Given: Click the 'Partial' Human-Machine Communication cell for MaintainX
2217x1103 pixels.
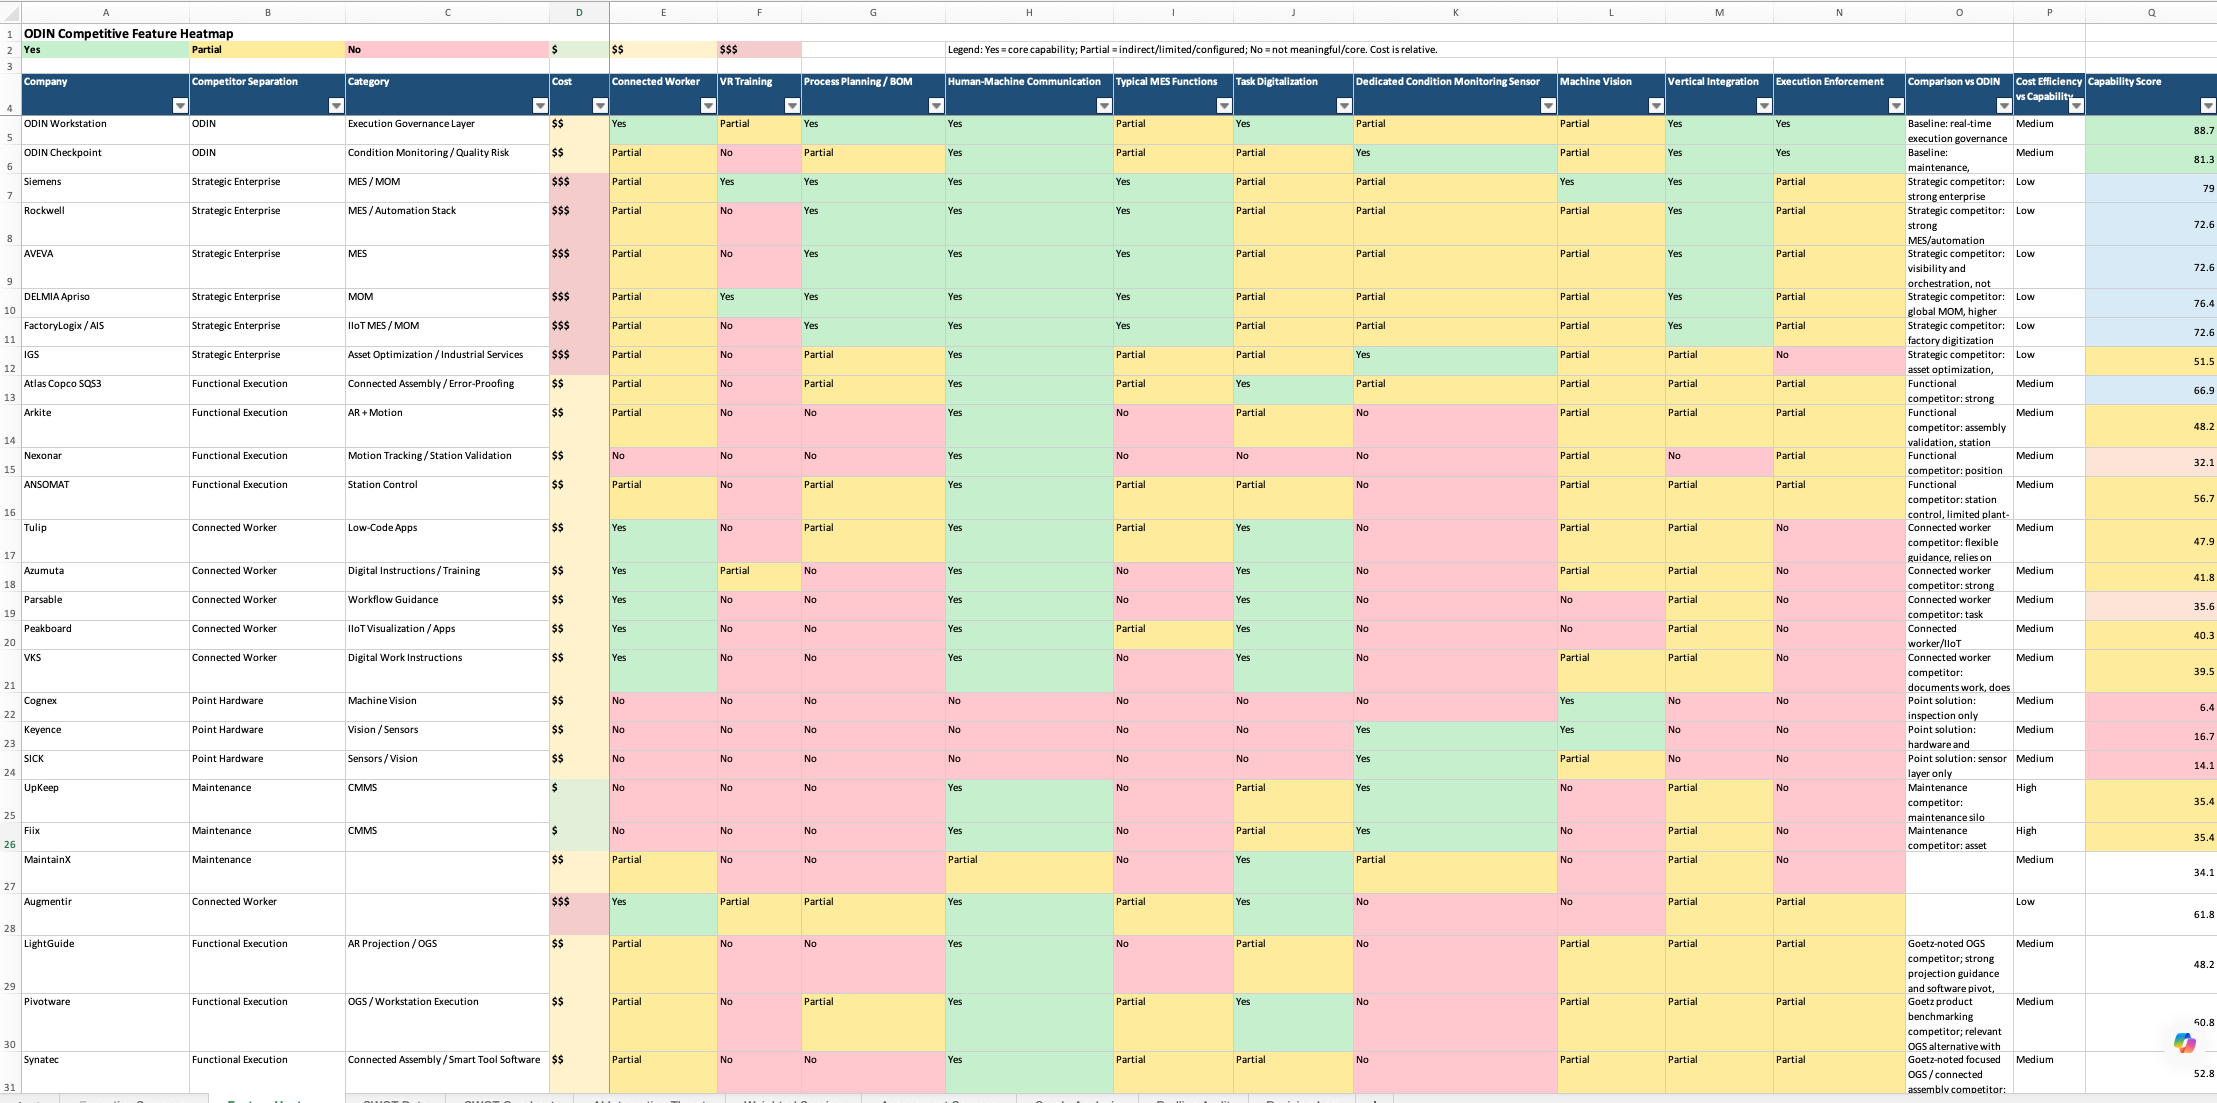Looking at the screenshot, I should click(1029, 873).
